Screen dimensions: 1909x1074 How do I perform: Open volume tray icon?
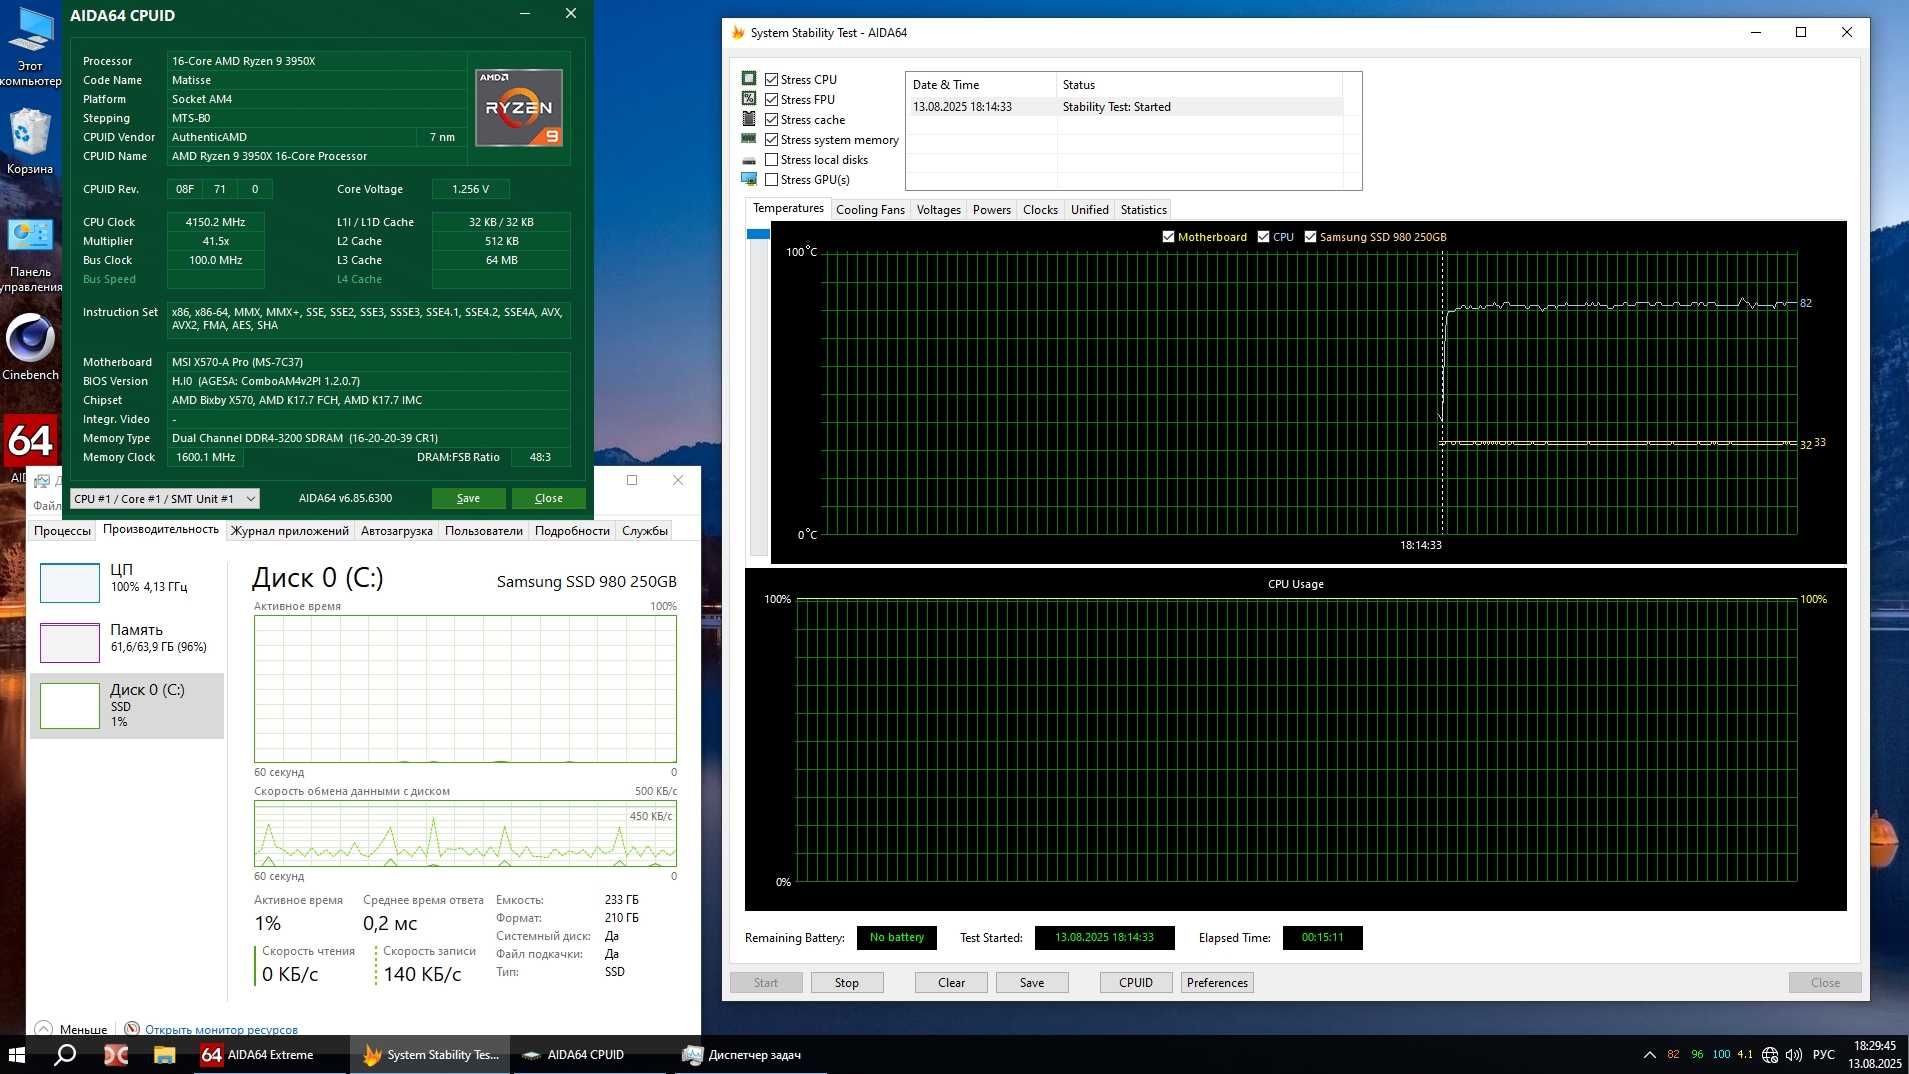(1794, 1055)
